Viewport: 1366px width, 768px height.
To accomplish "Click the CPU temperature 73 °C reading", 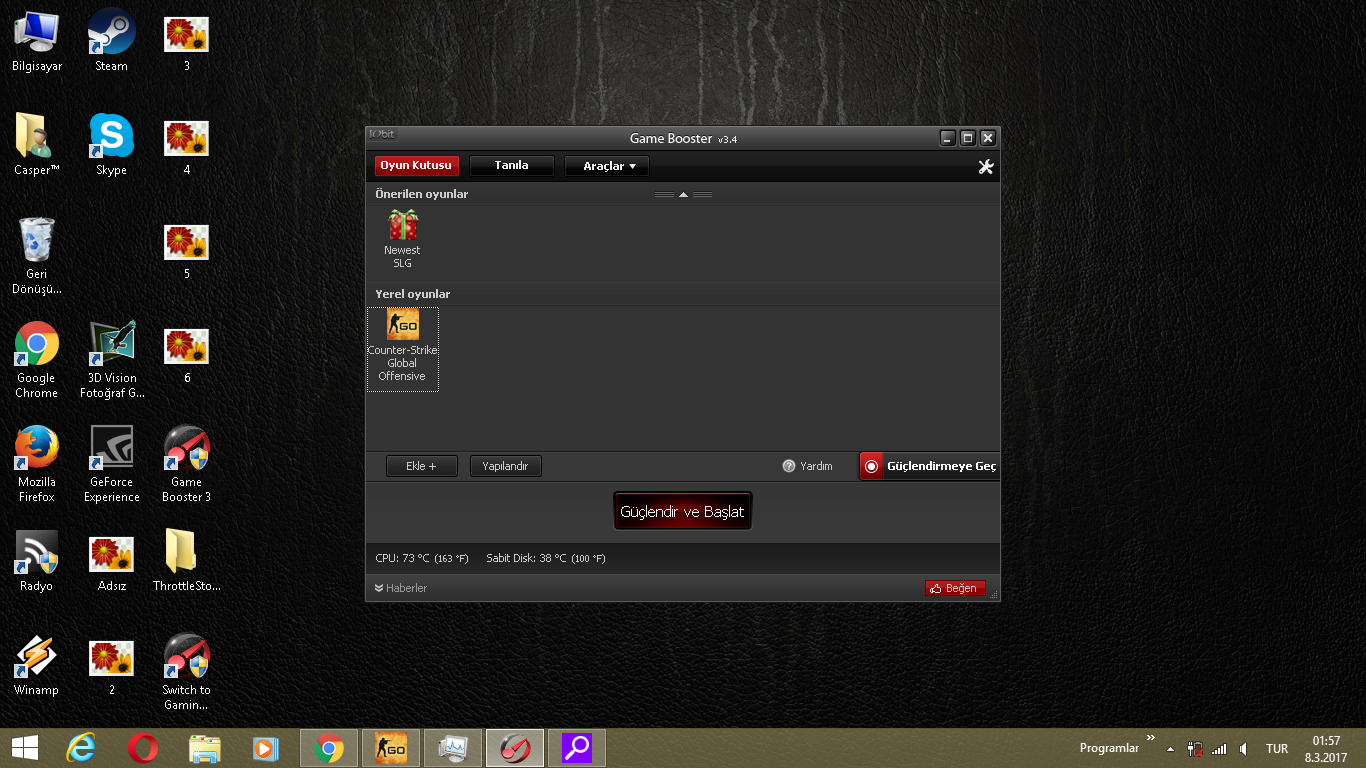I will [x=421, y=558].
